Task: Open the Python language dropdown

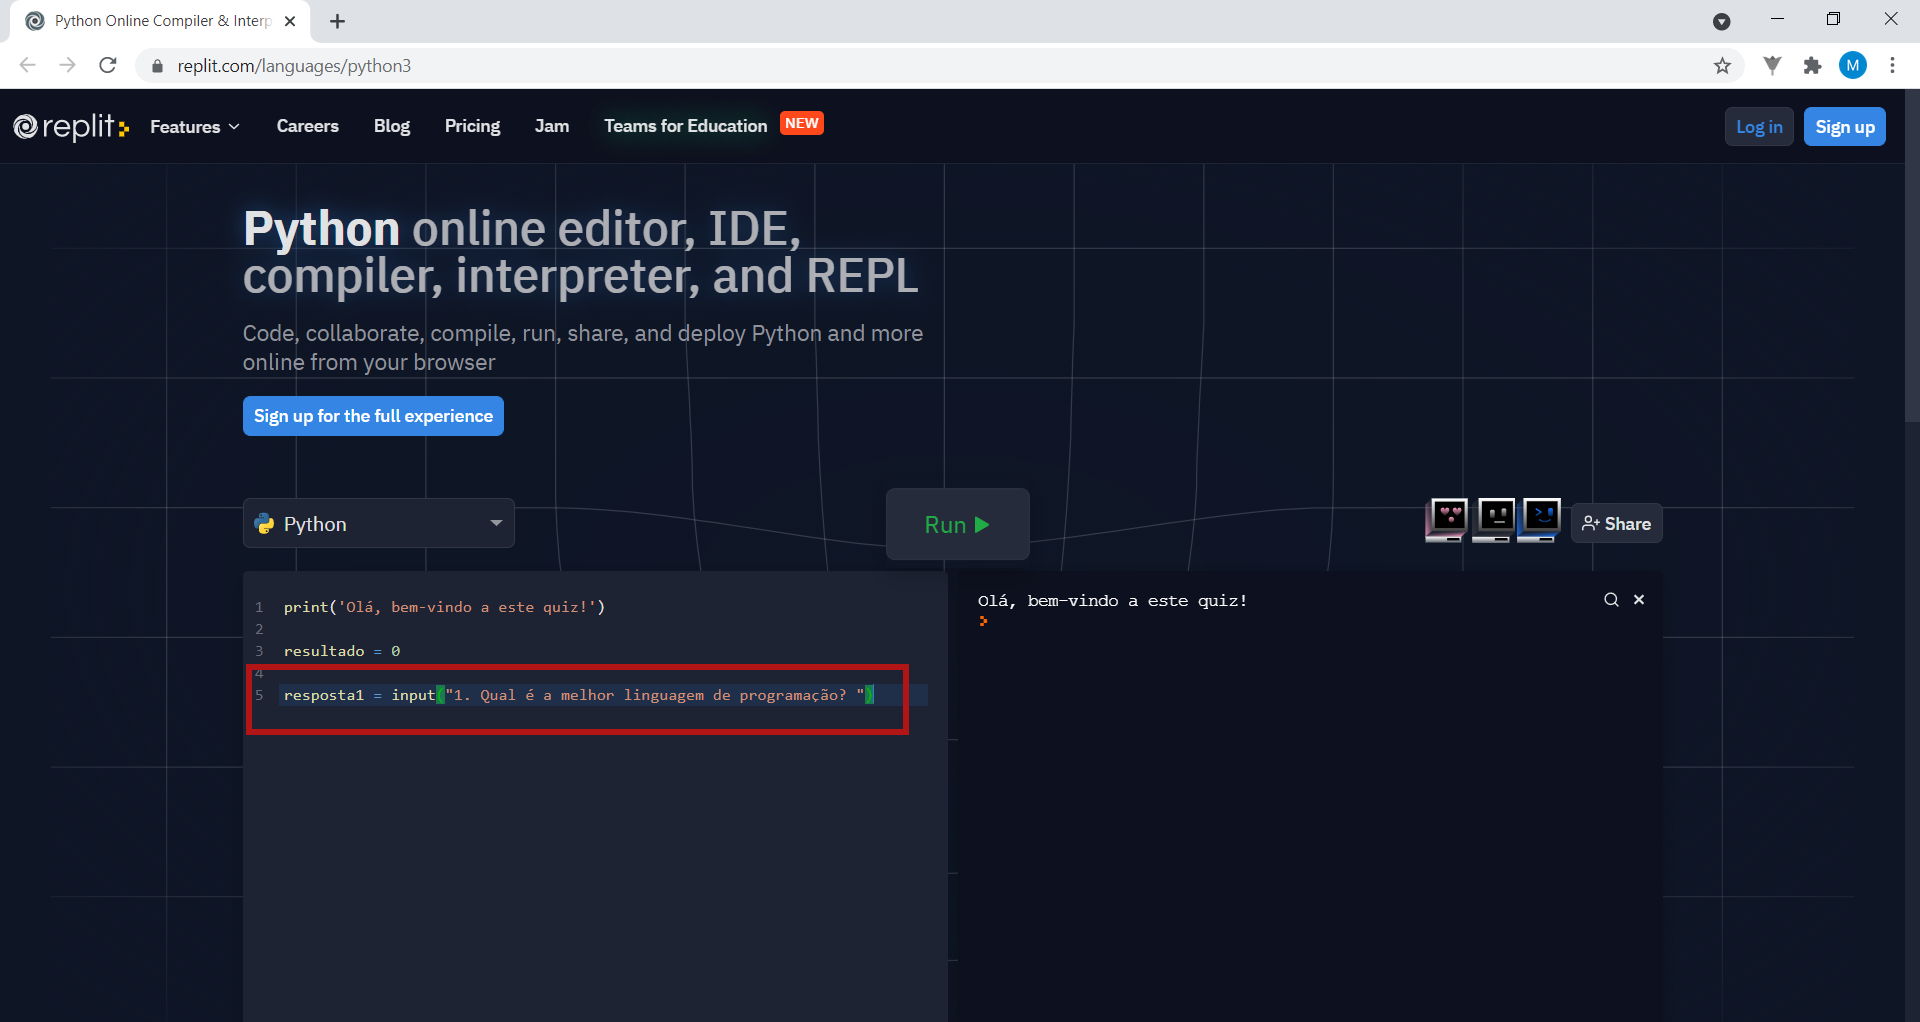Action: [x=379, y=523]
